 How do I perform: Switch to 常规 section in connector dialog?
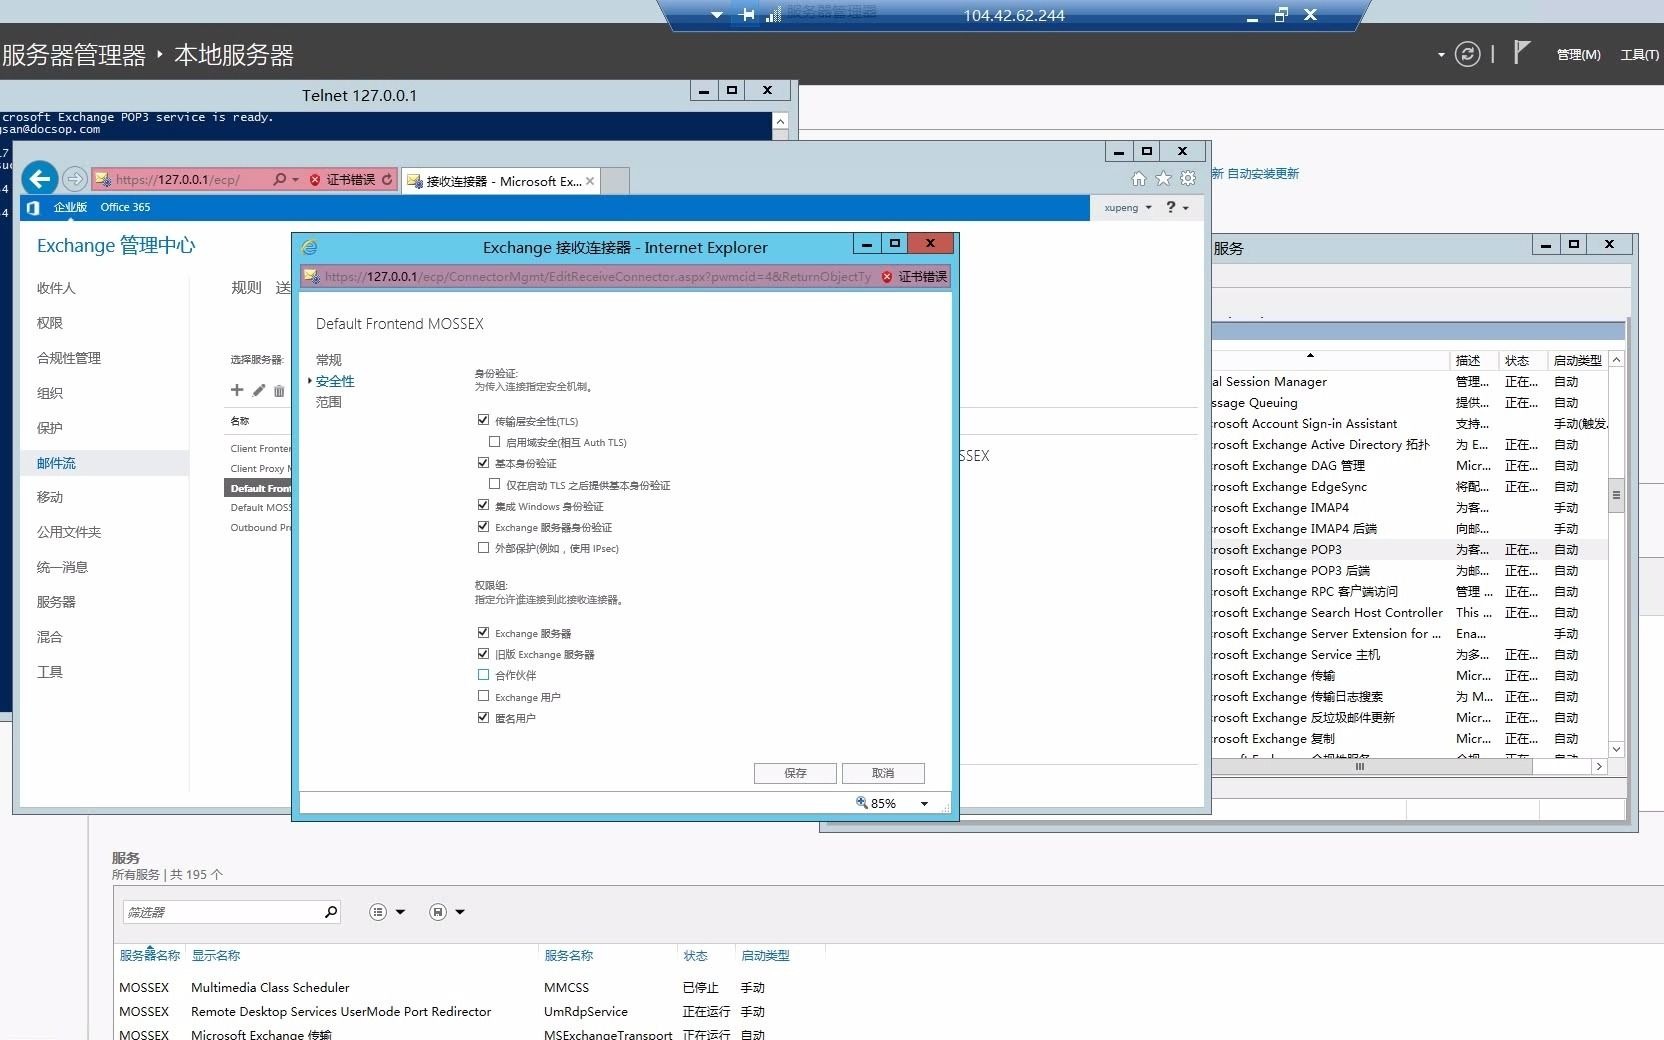pyautogui.click(x=329, y=360)
